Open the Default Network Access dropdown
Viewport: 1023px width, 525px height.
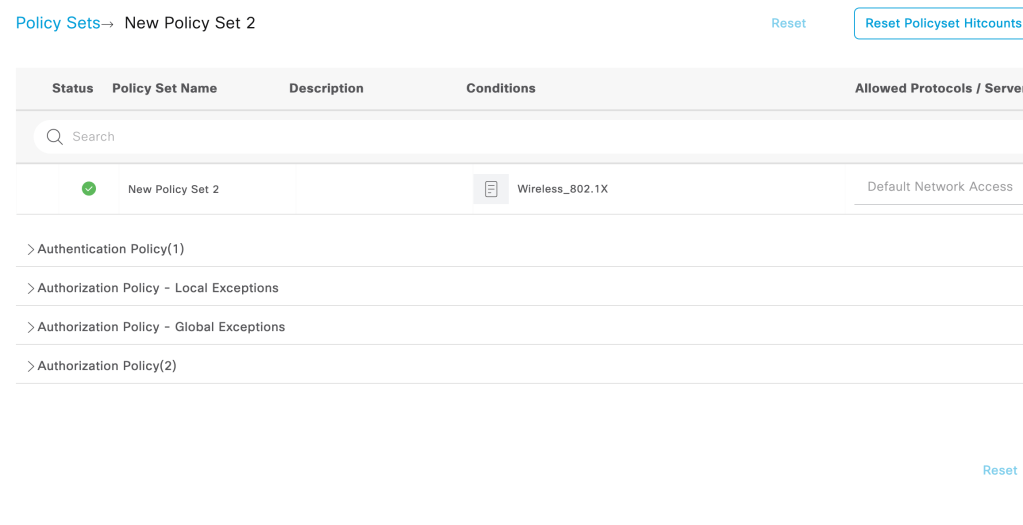(939, 187)
